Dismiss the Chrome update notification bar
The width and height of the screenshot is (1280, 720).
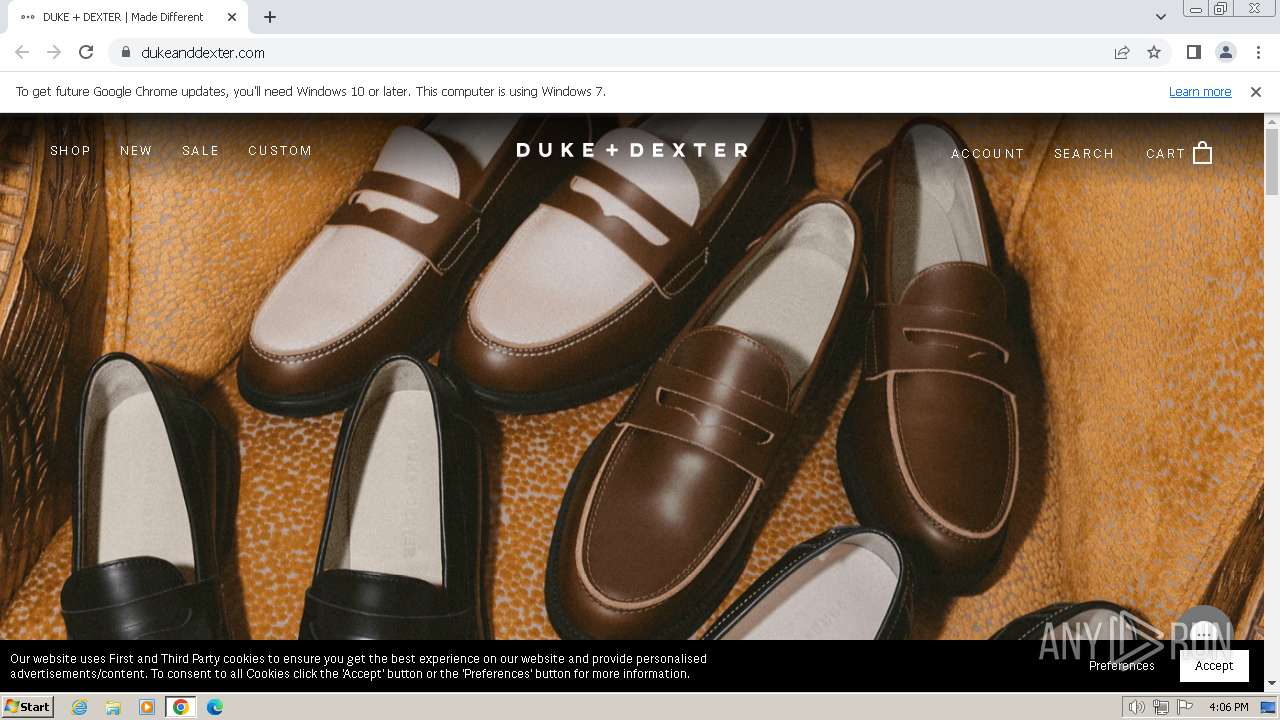1256,92
